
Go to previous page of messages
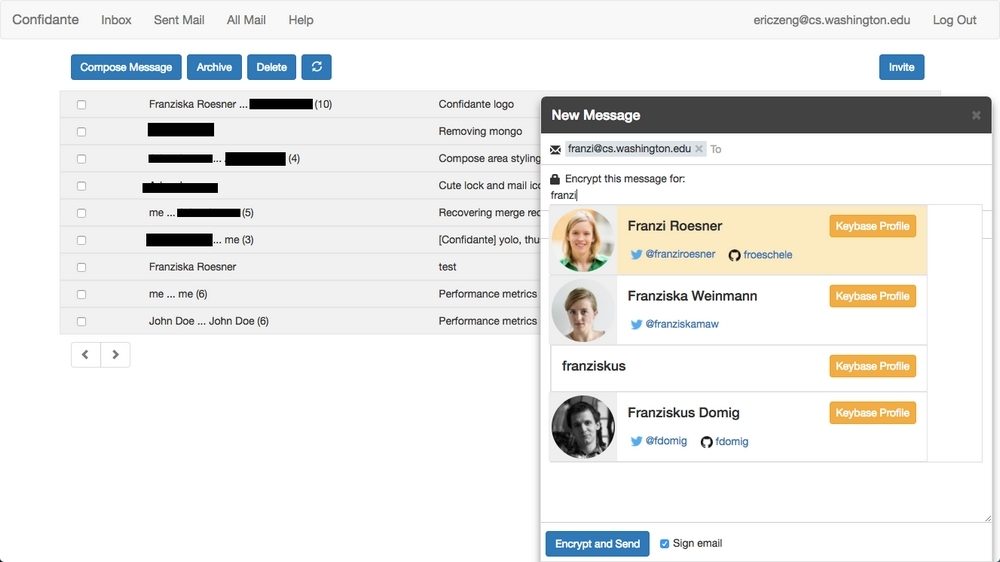(x=85, y=354)
